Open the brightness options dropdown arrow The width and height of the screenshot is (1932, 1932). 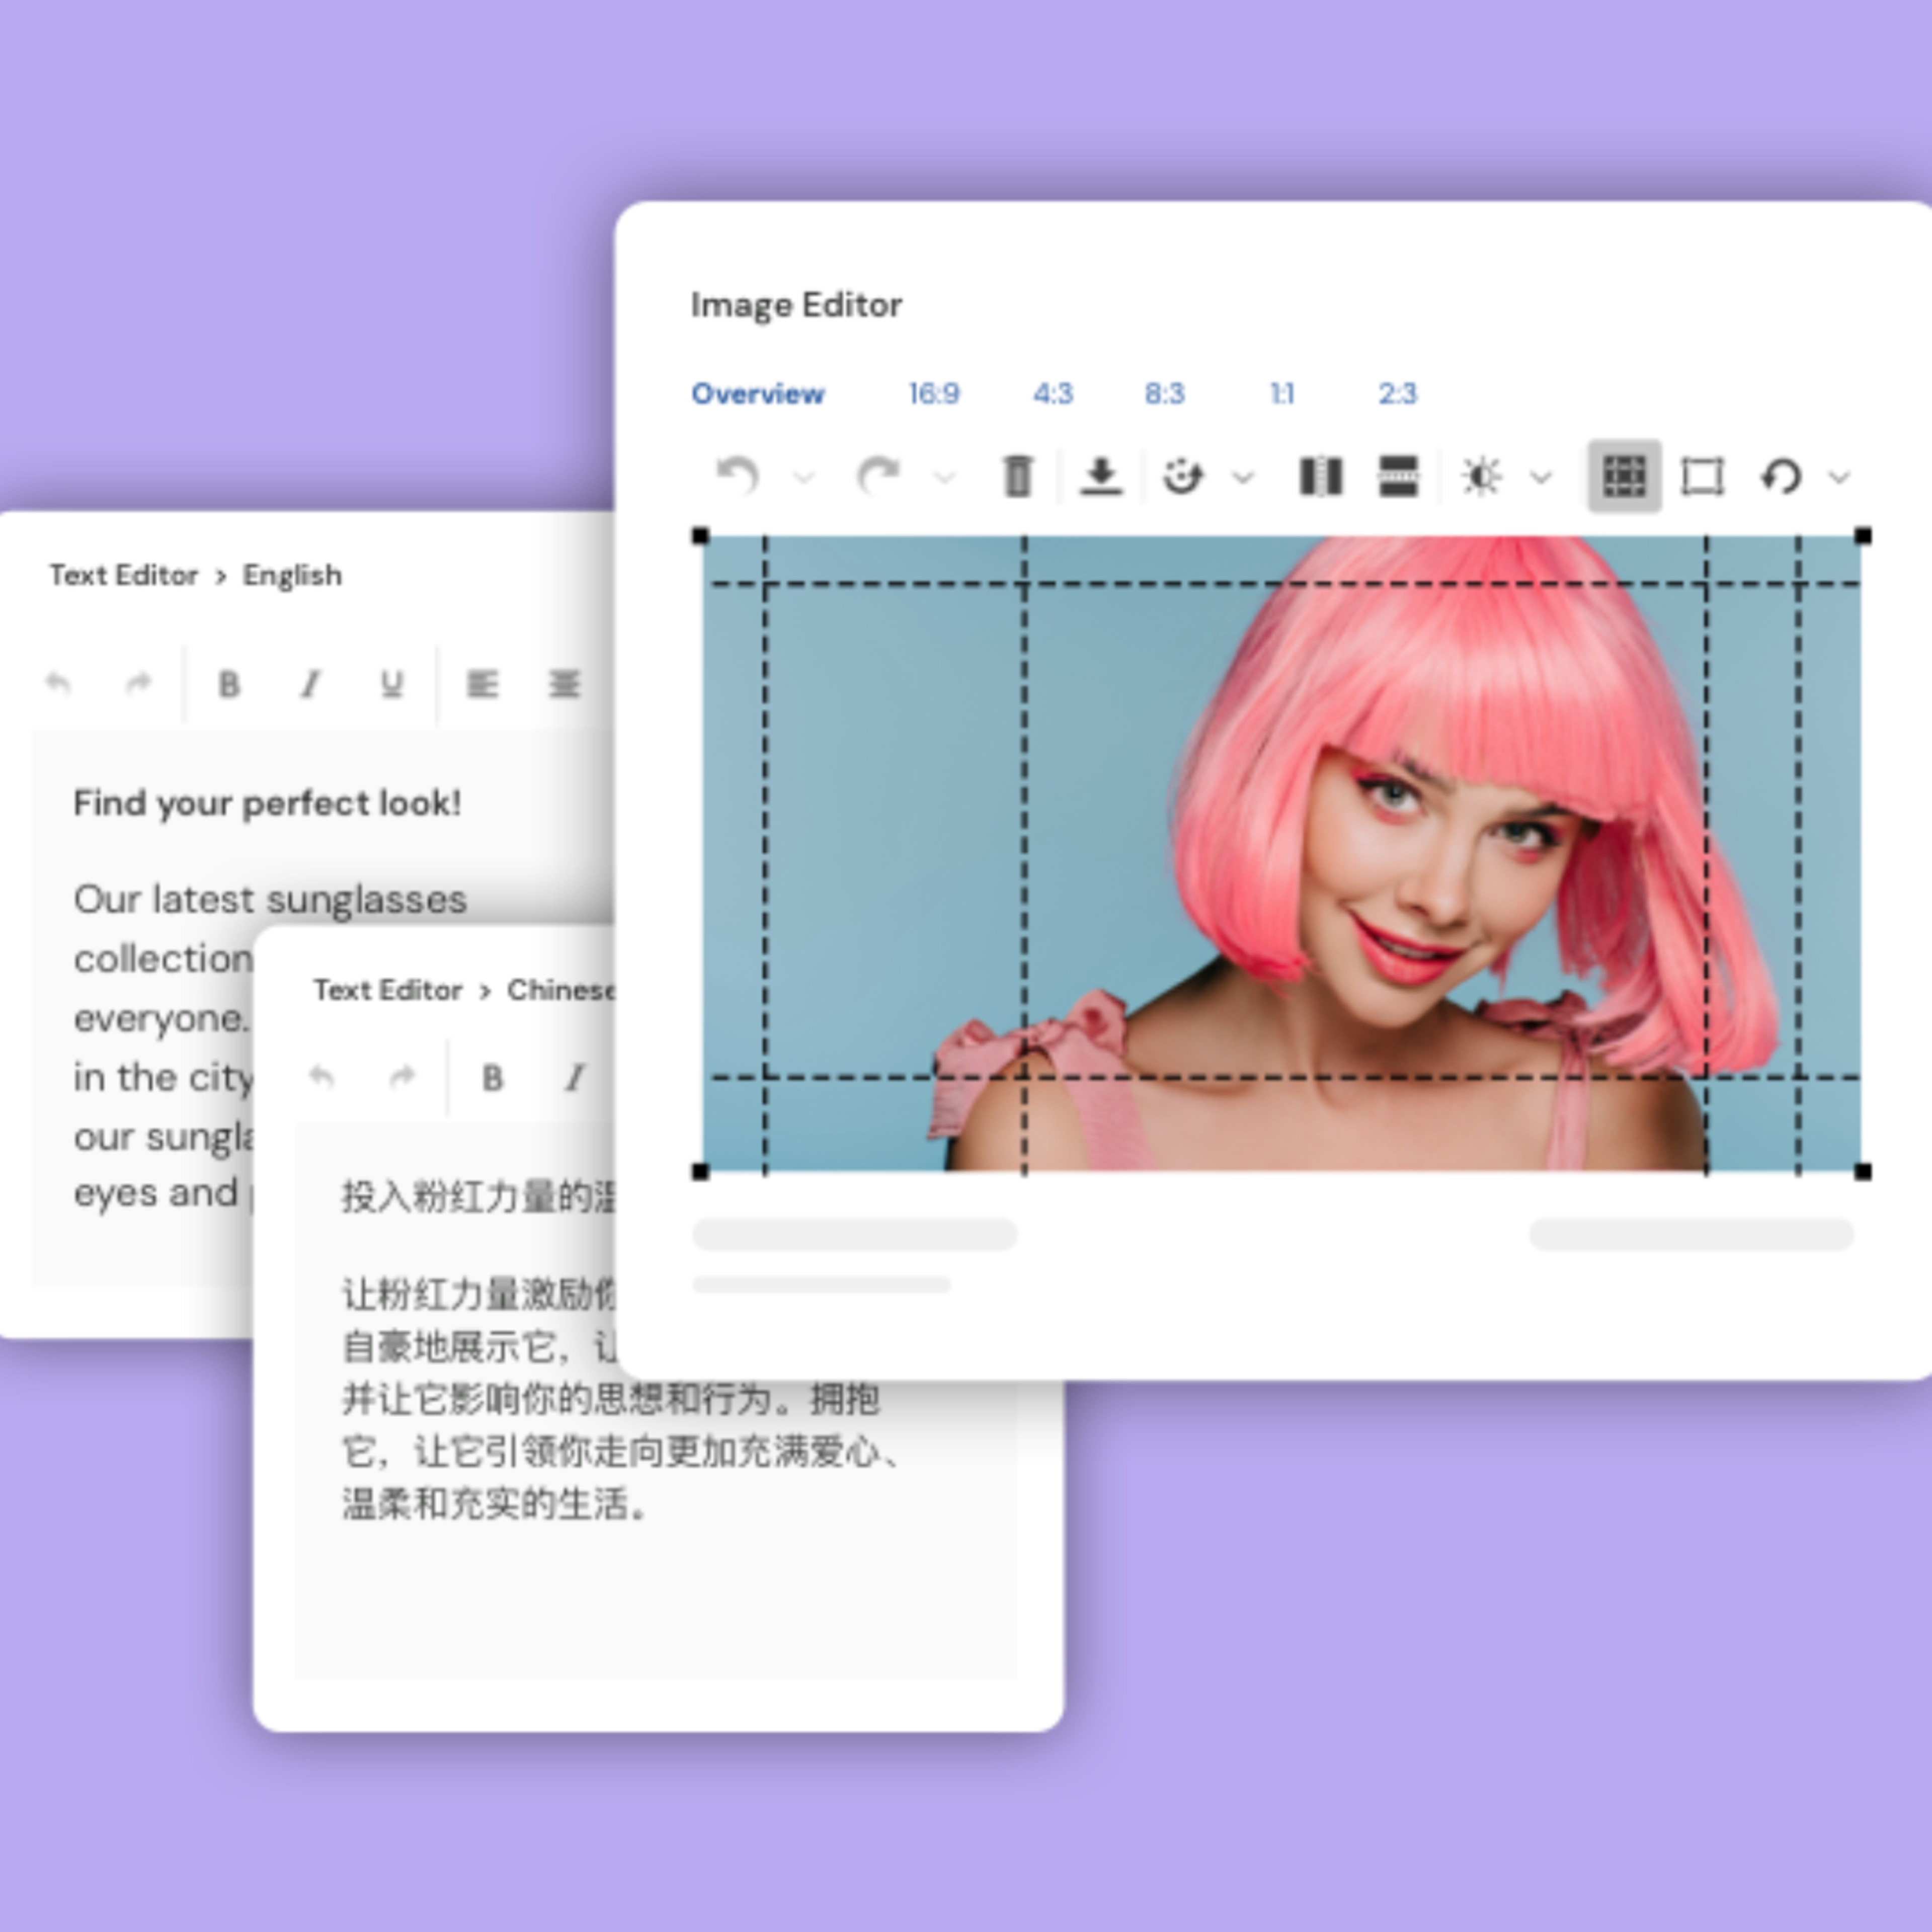(1541, 477)
